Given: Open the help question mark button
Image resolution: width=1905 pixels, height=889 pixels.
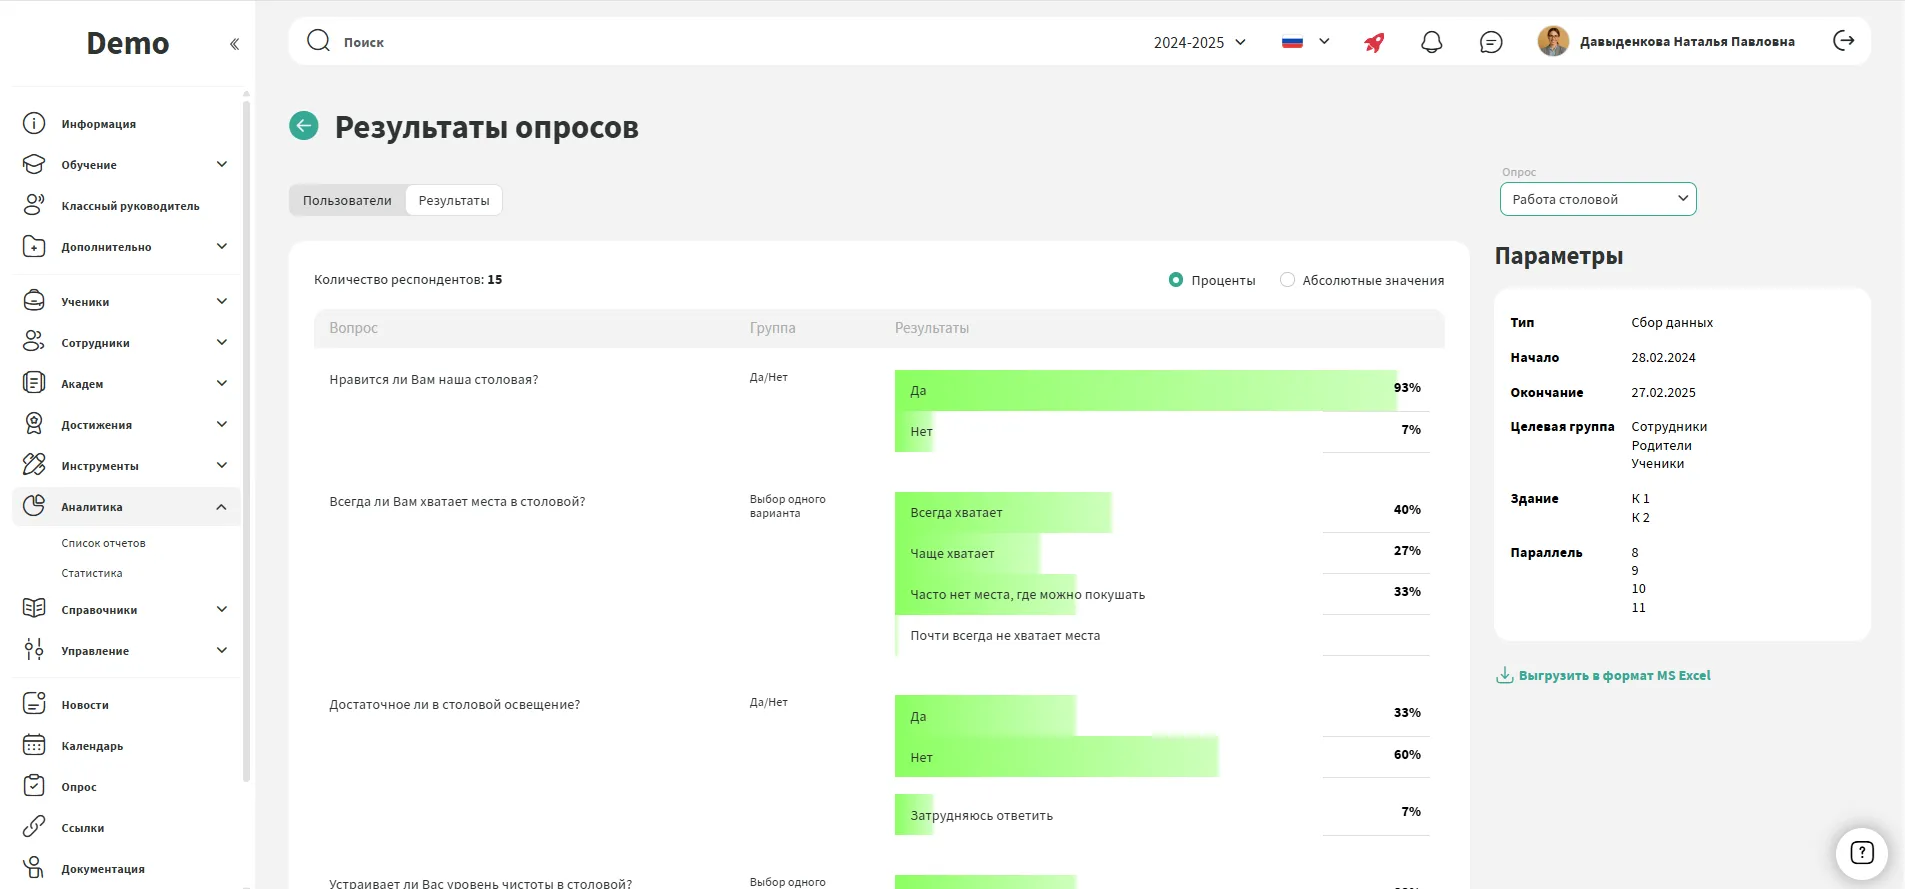Looking at the screenshot, I should pyautogui.click(x=1861, y=852).
